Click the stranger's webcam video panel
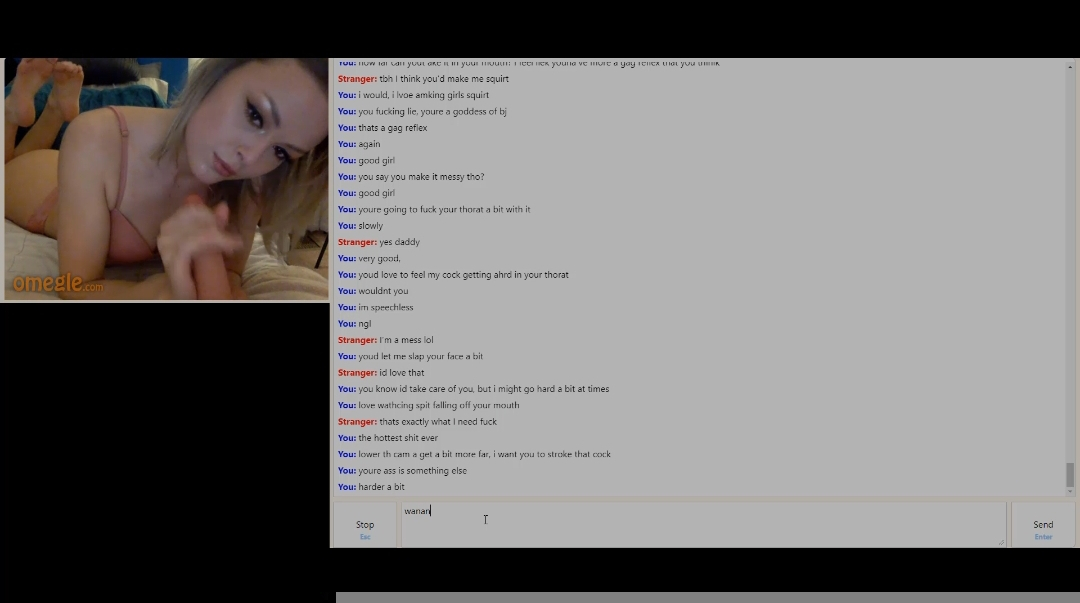The image size is (1080, 603). 166,179
